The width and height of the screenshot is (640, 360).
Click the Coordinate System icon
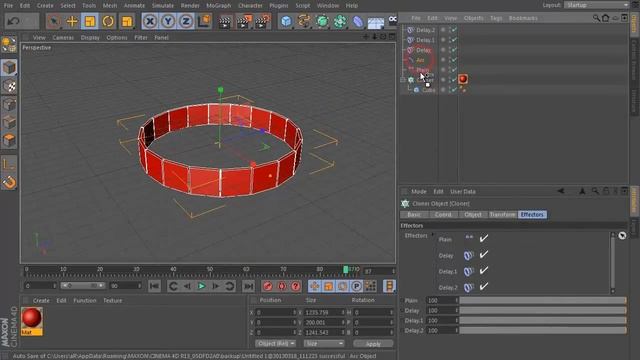tap(204, 21)
